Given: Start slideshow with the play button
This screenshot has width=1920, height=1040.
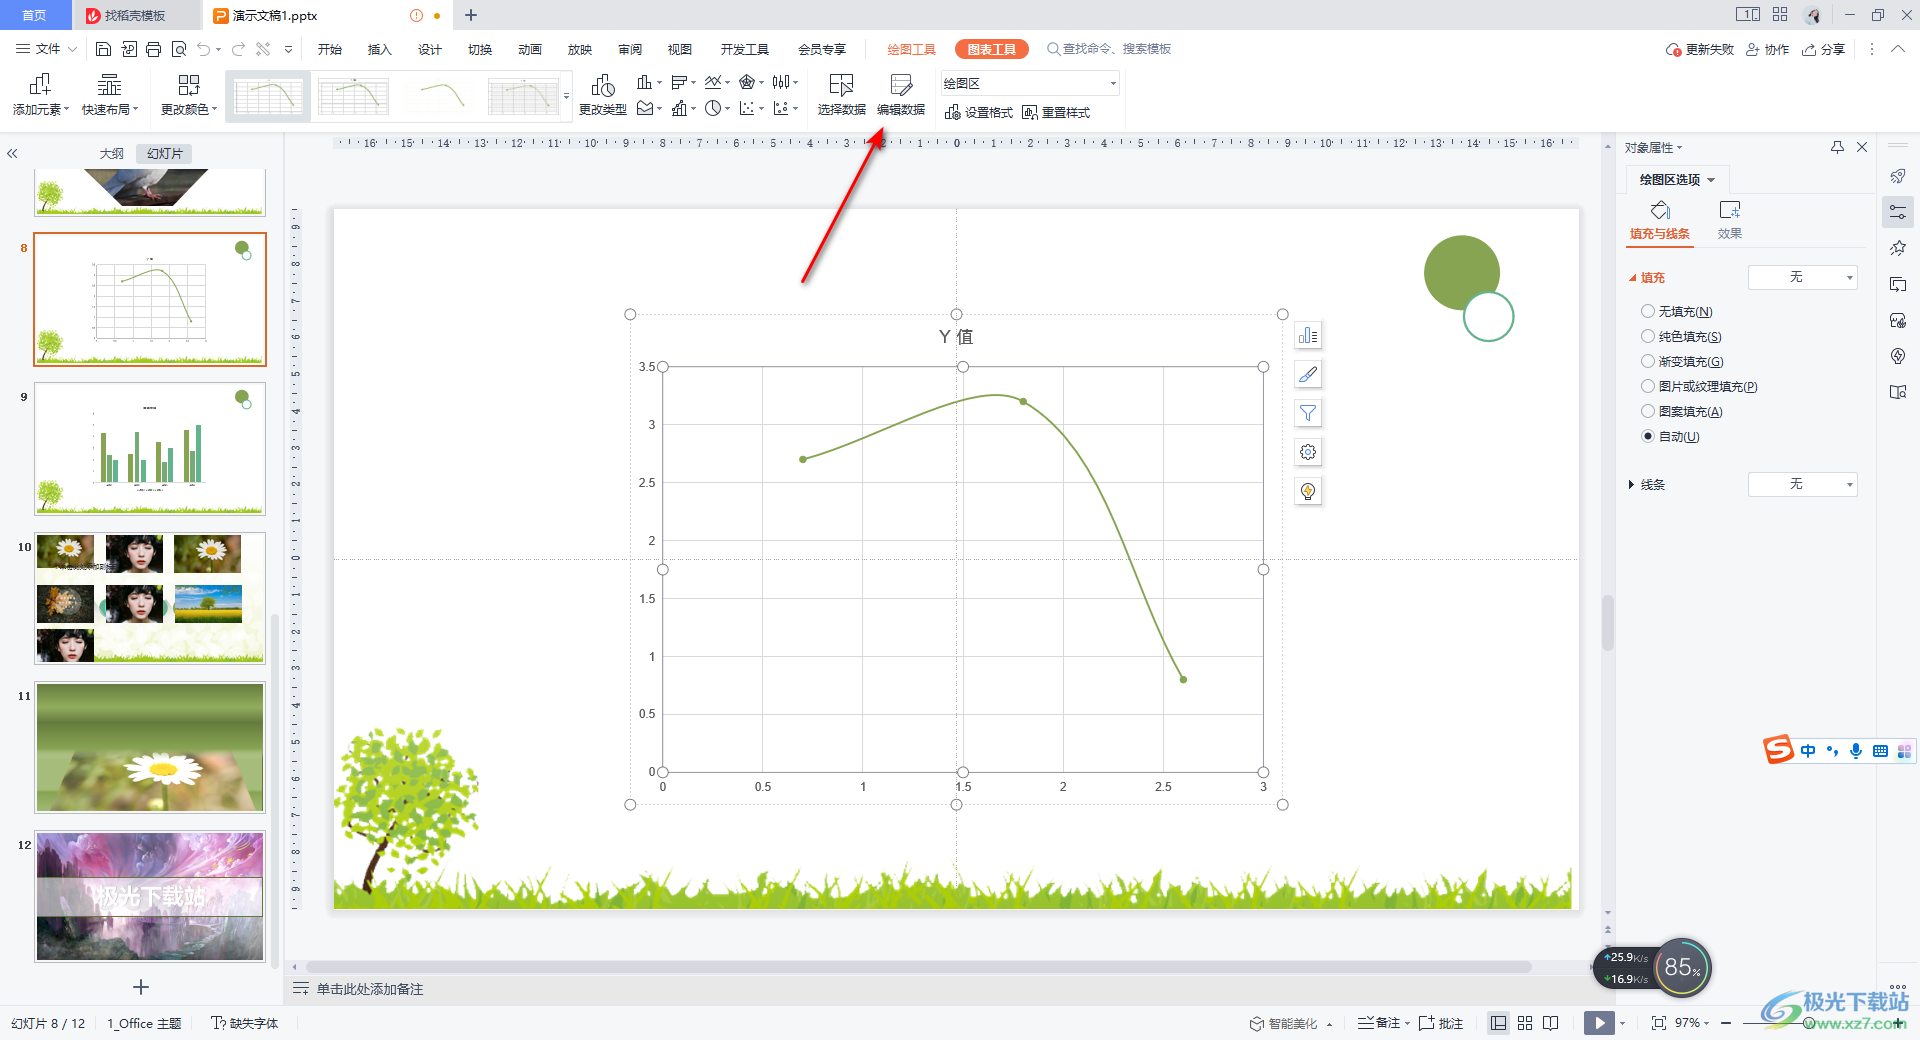Looking at the screenshot, I should coord(1598,1023).
